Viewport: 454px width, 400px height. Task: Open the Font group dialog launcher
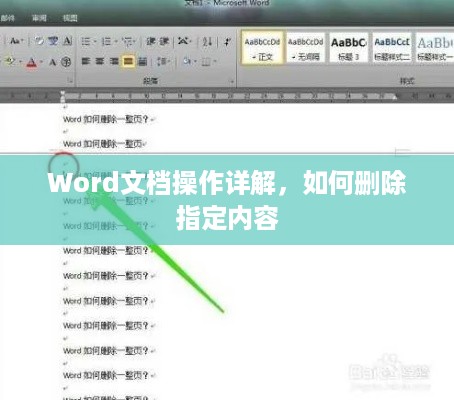(70, 80)
